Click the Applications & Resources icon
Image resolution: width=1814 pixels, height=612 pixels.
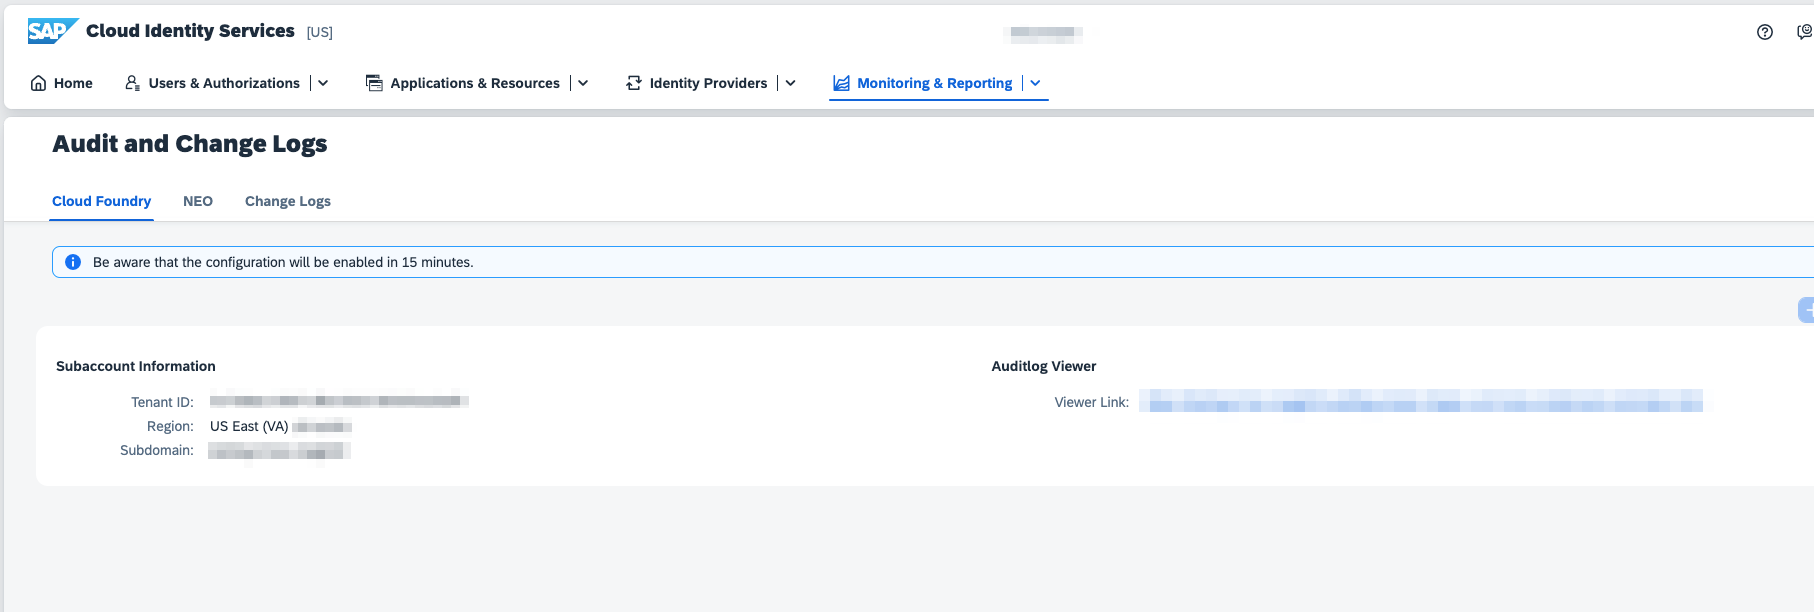click(x=374, y=83)
